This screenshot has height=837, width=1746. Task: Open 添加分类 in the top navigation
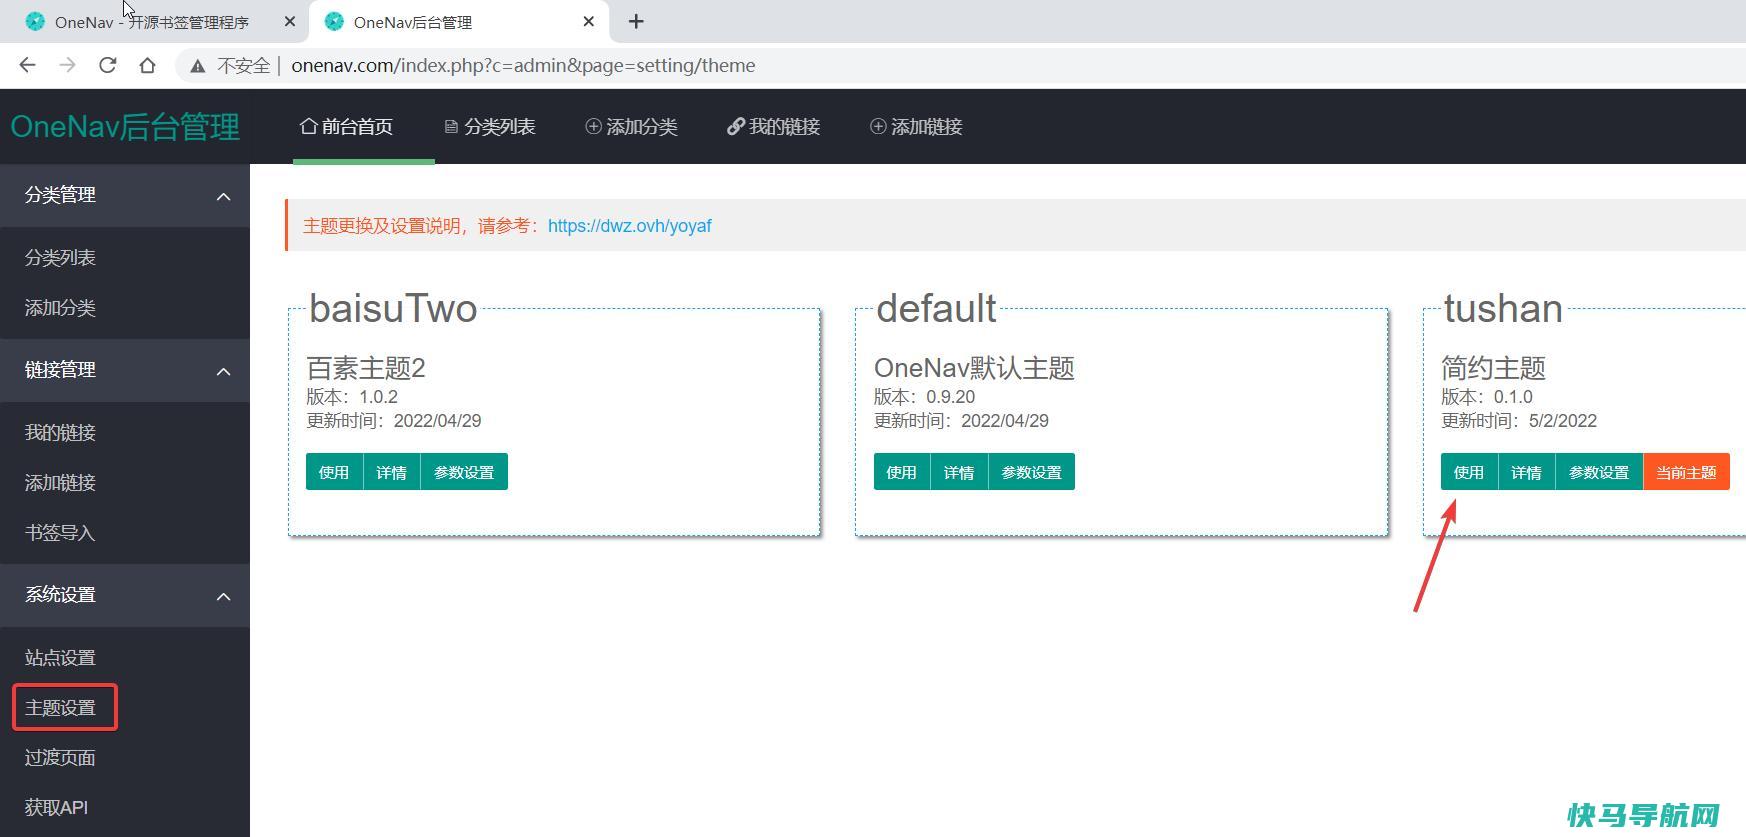(632, 127)
